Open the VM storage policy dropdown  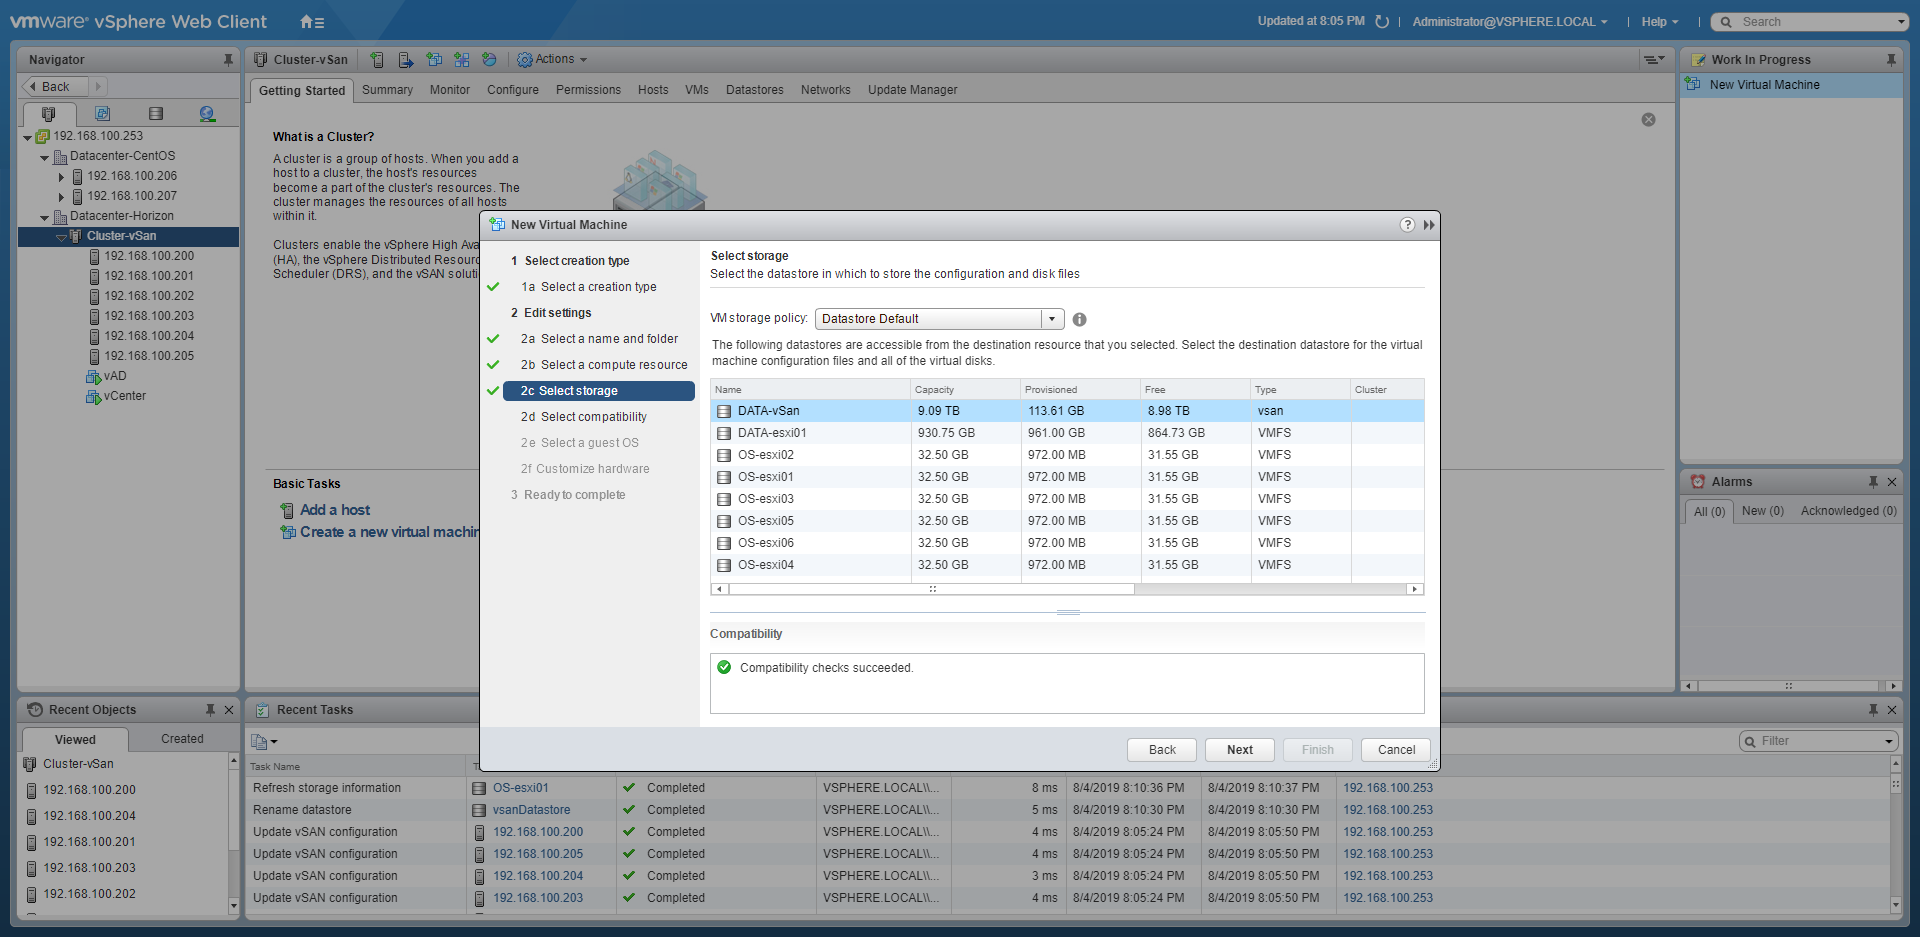(1051, 319)
